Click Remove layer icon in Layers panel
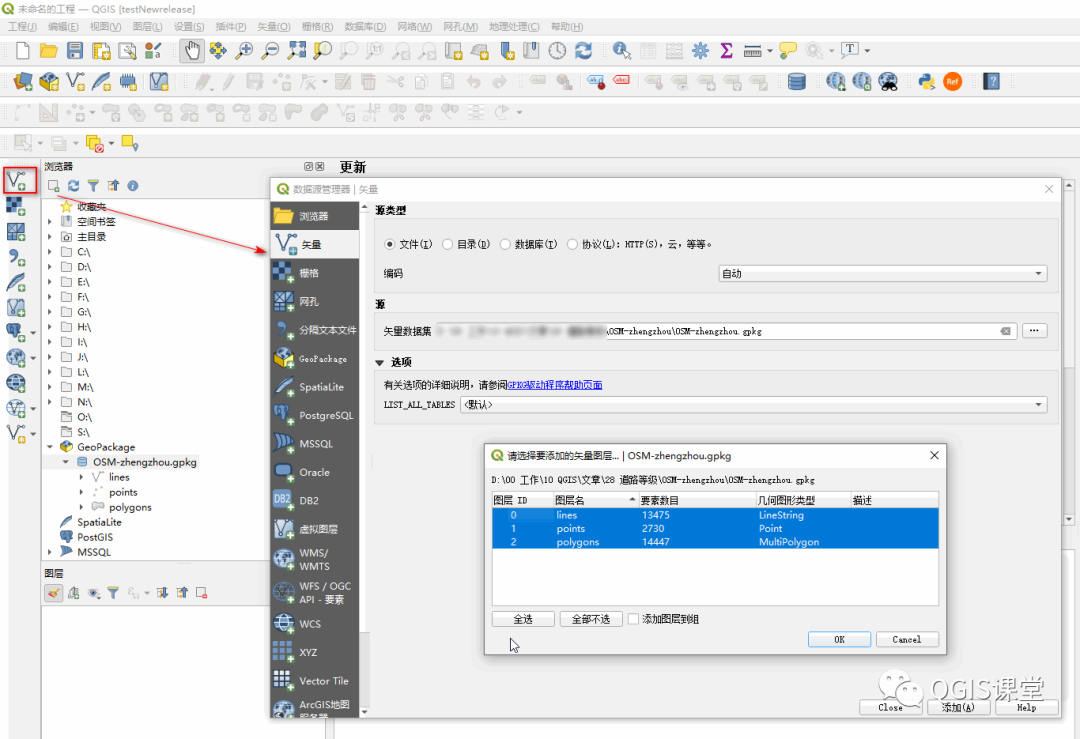 (x=202, y=592)
